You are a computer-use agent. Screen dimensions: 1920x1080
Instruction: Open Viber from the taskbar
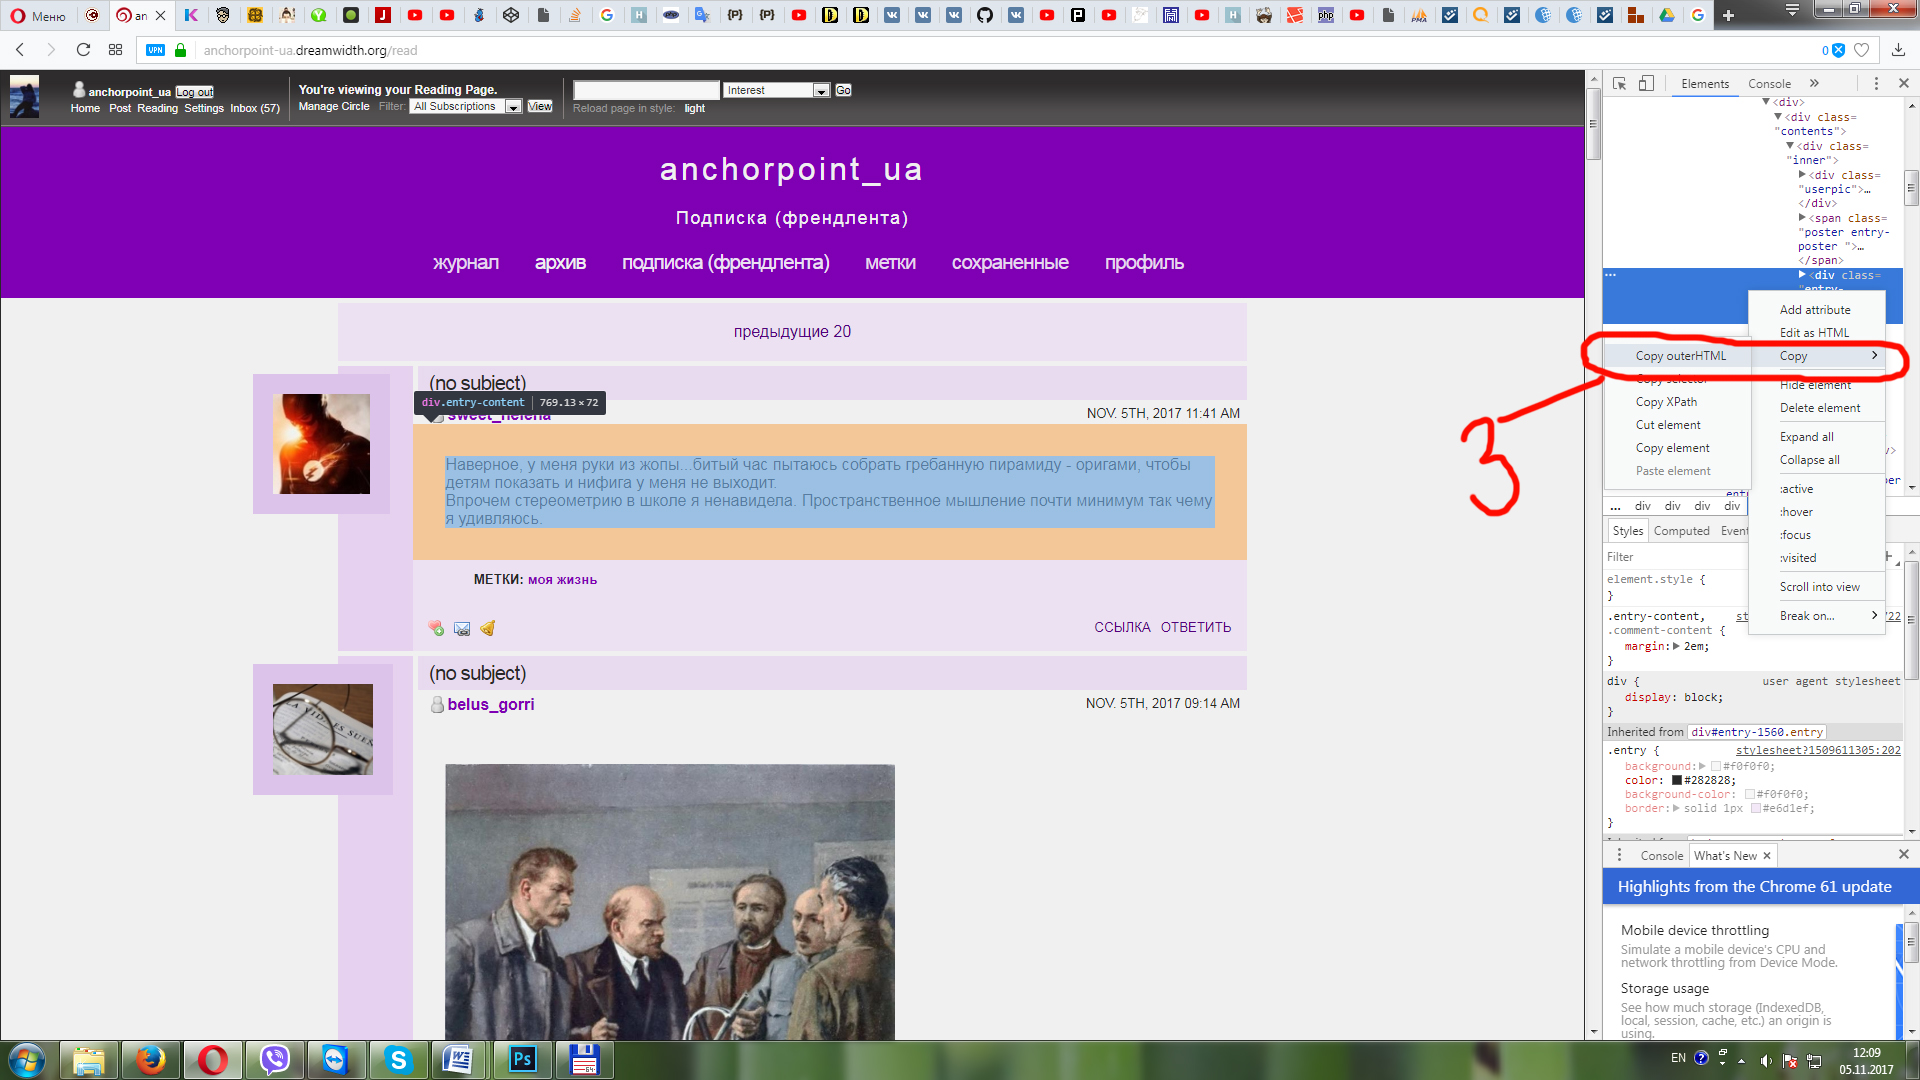tap(274, 1059)
